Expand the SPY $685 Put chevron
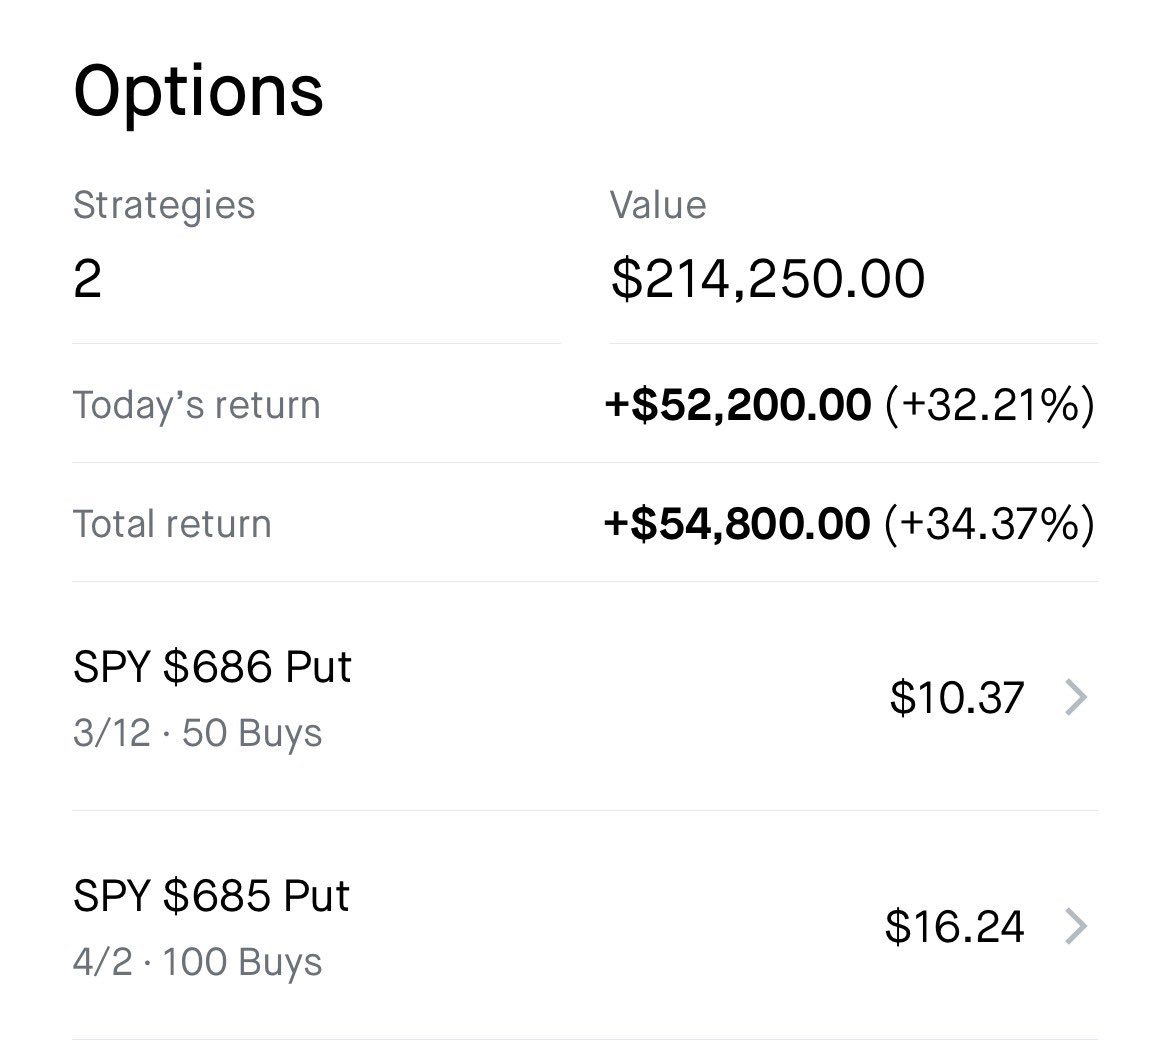 click(1075, 926)
